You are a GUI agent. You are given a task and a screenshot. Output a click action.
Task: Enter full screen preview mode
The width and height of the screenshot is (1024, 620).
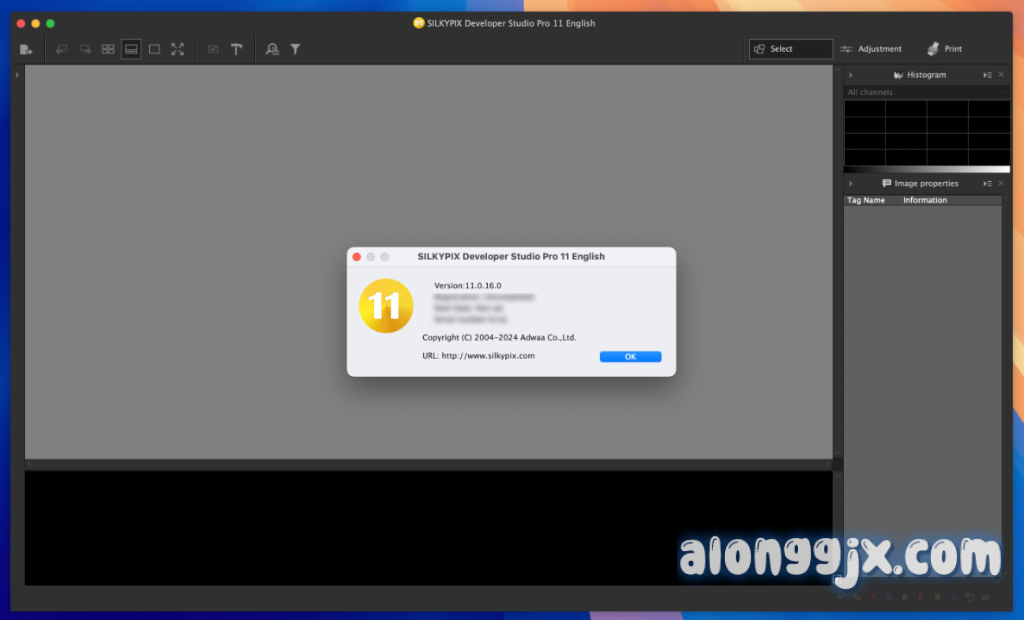[177, 49]
